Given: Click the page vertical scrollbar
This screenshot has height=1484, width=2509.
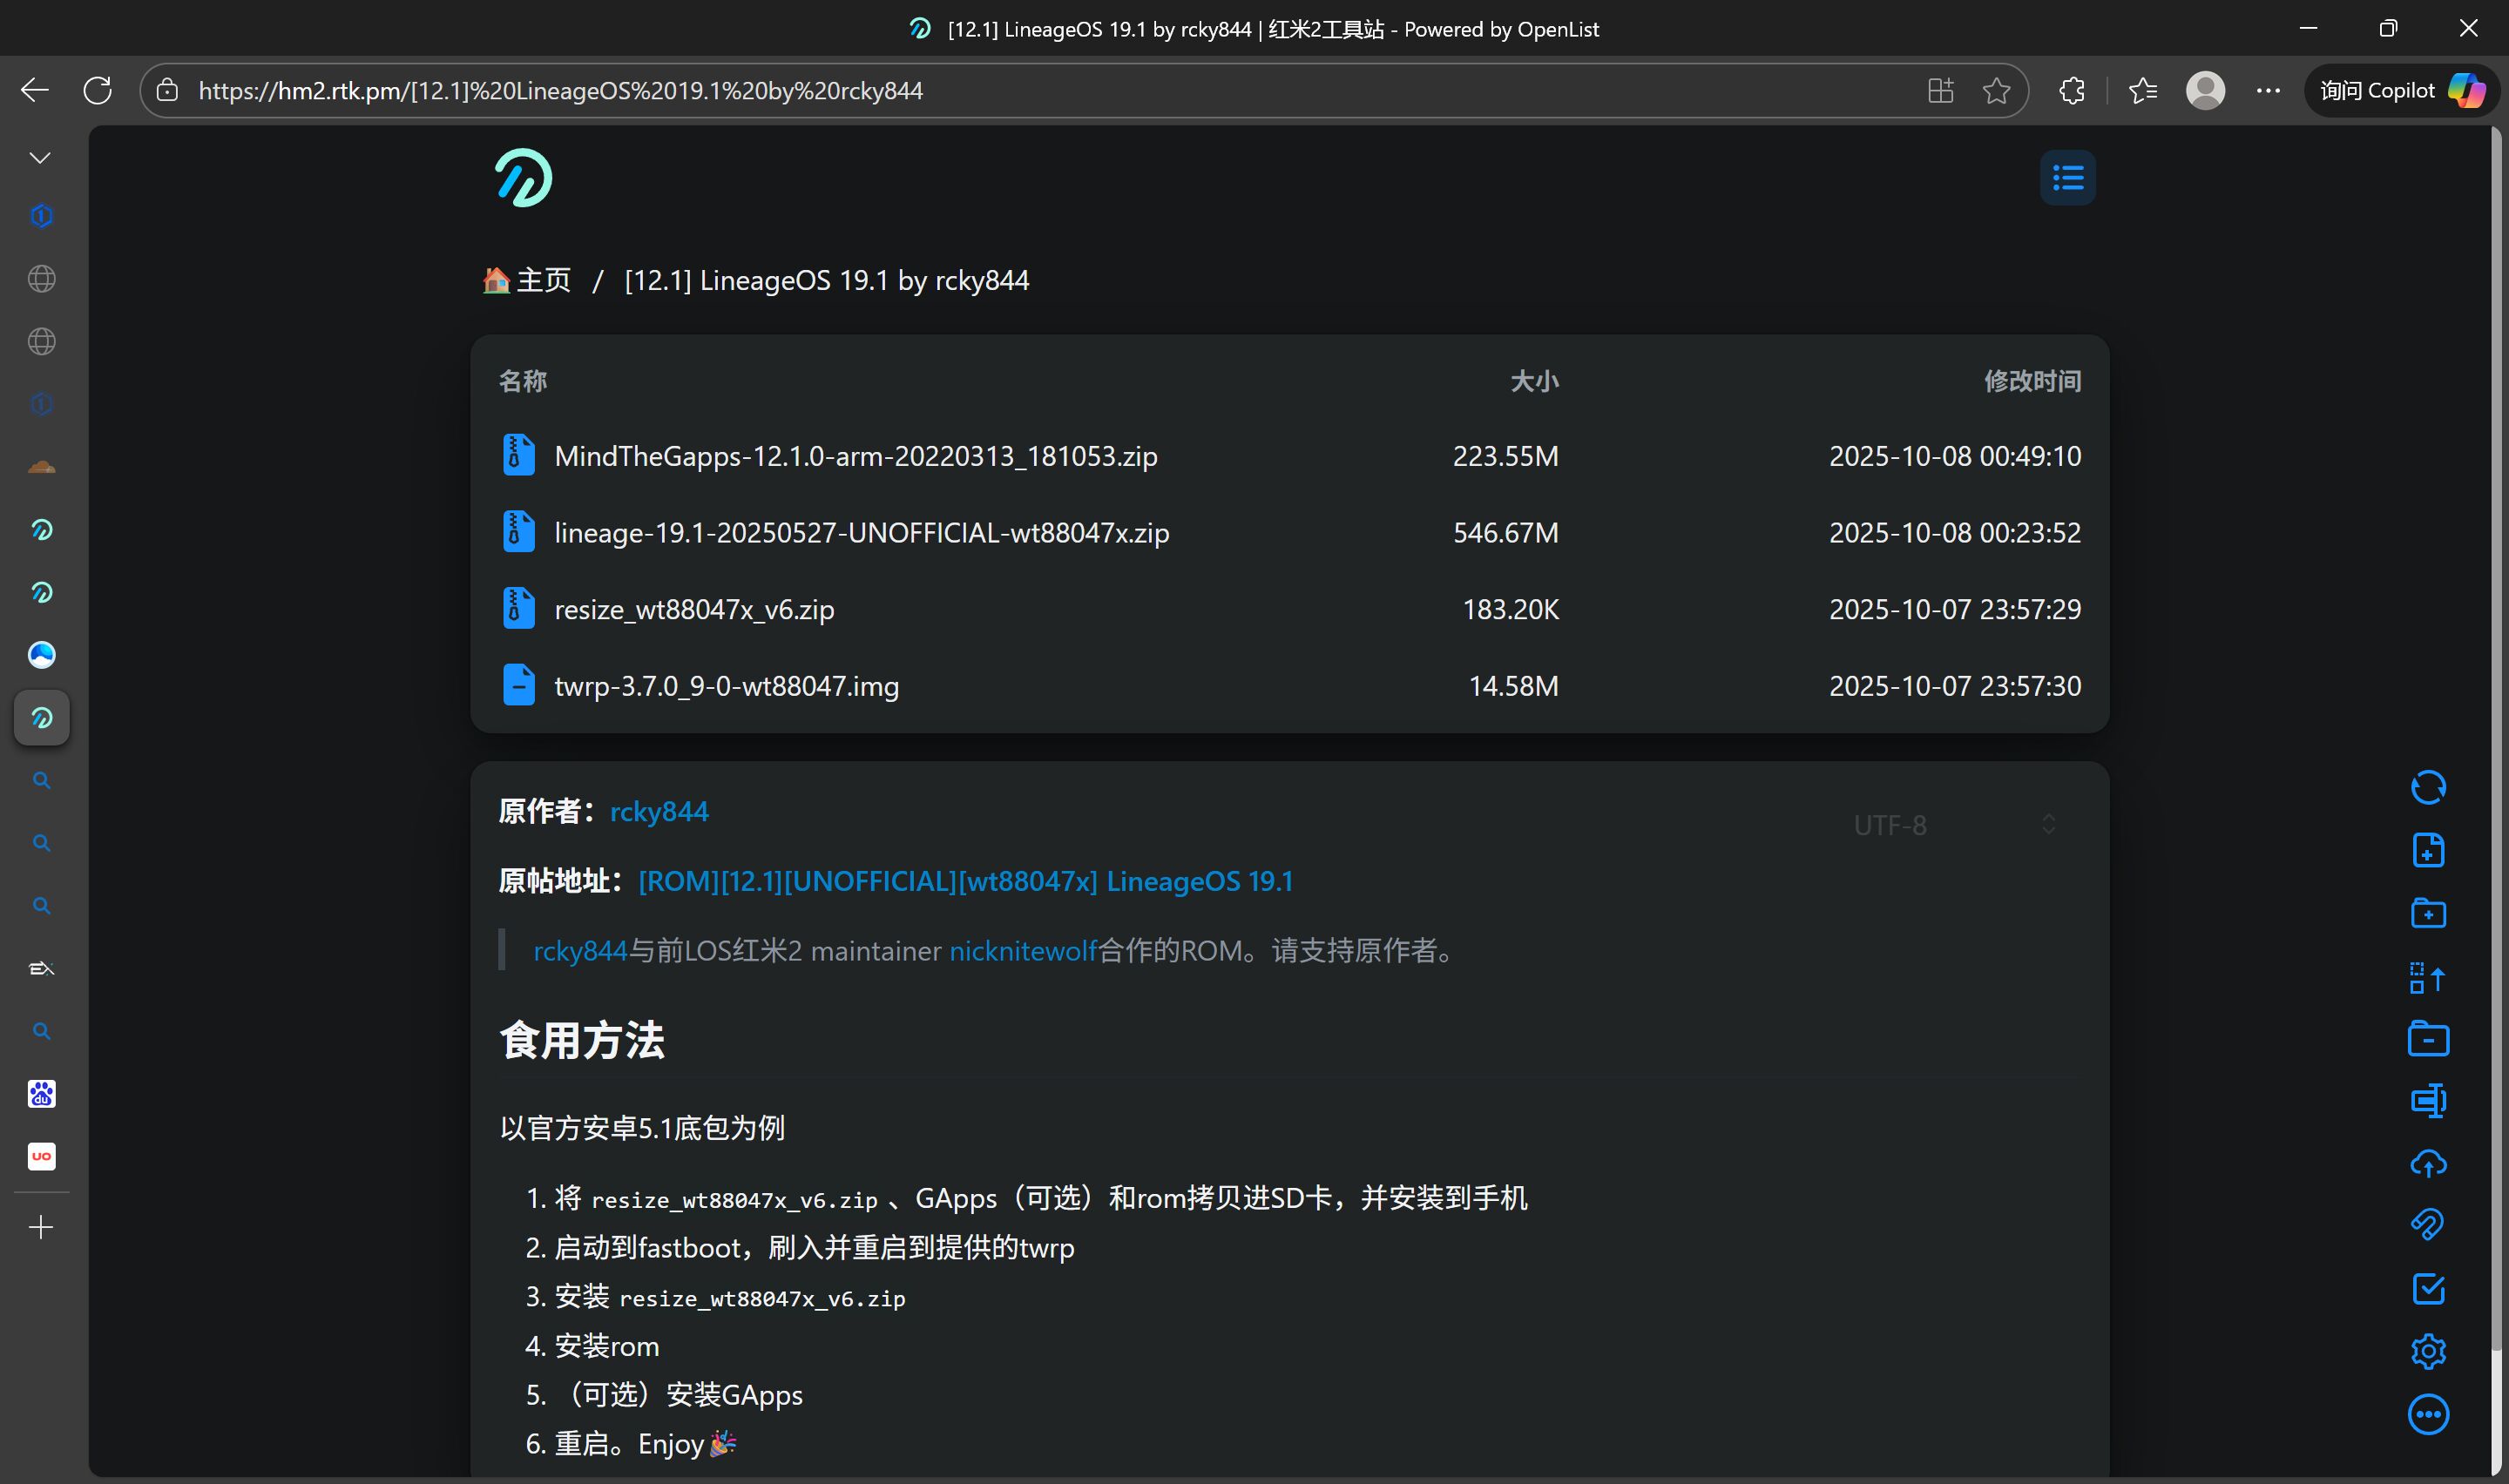Looking at the screenshot, I should click(2496, 700).
